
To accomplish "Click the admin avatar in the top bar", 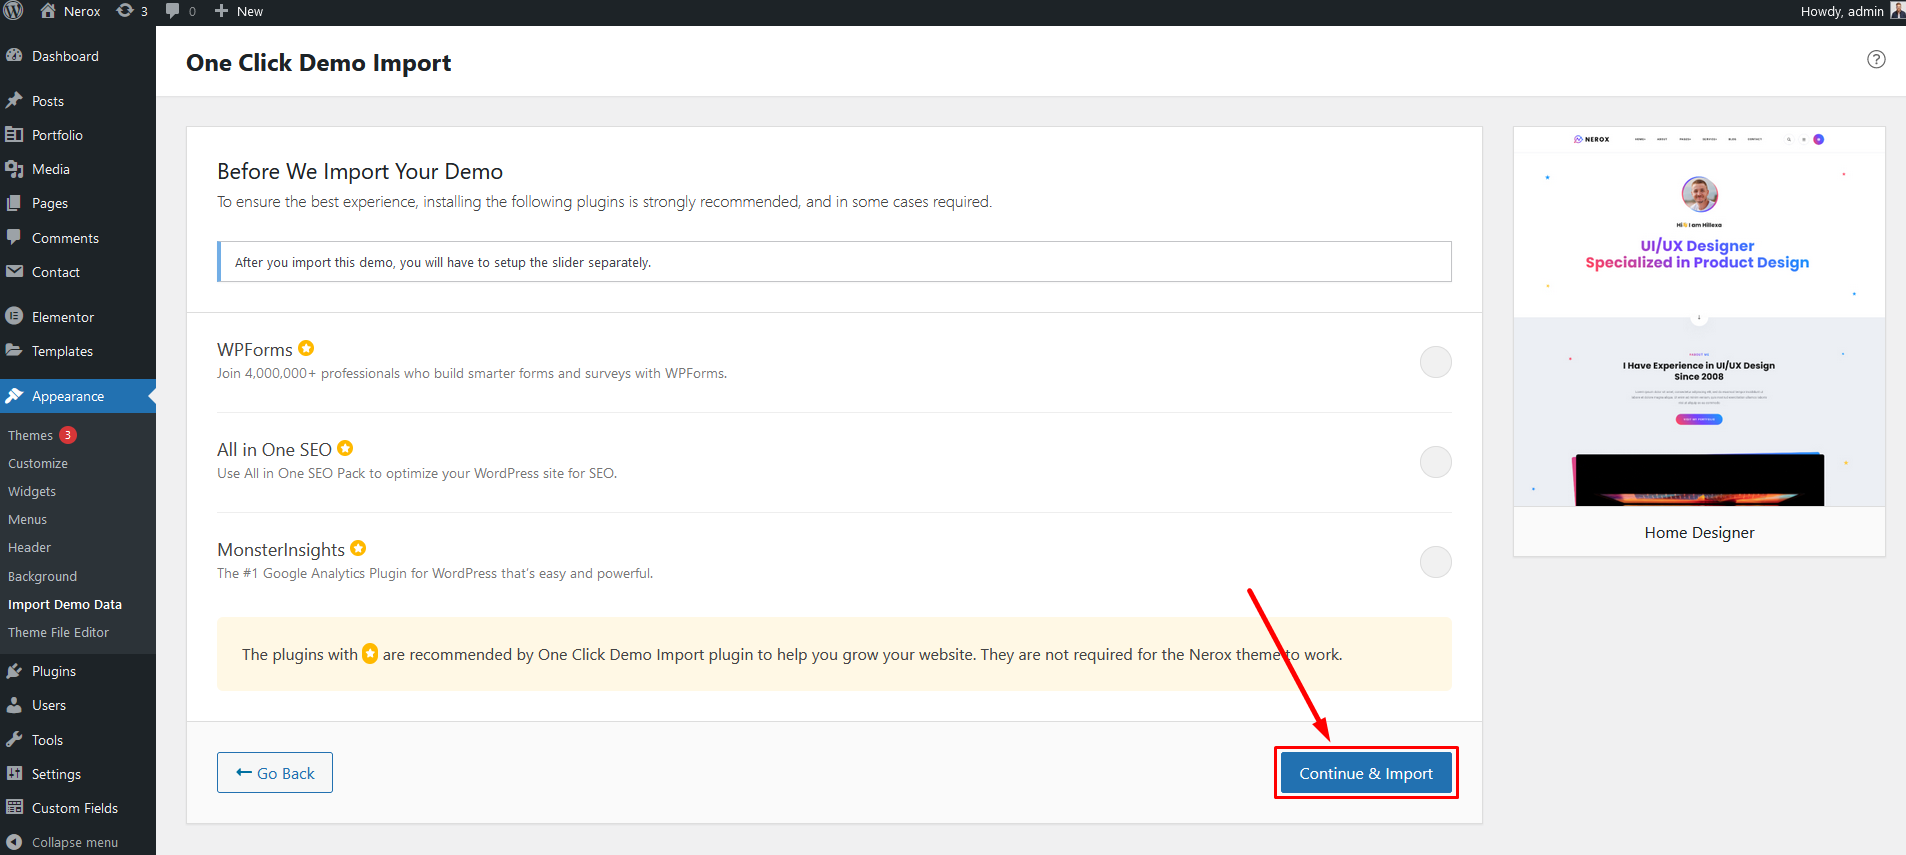I will (1897, 11).
